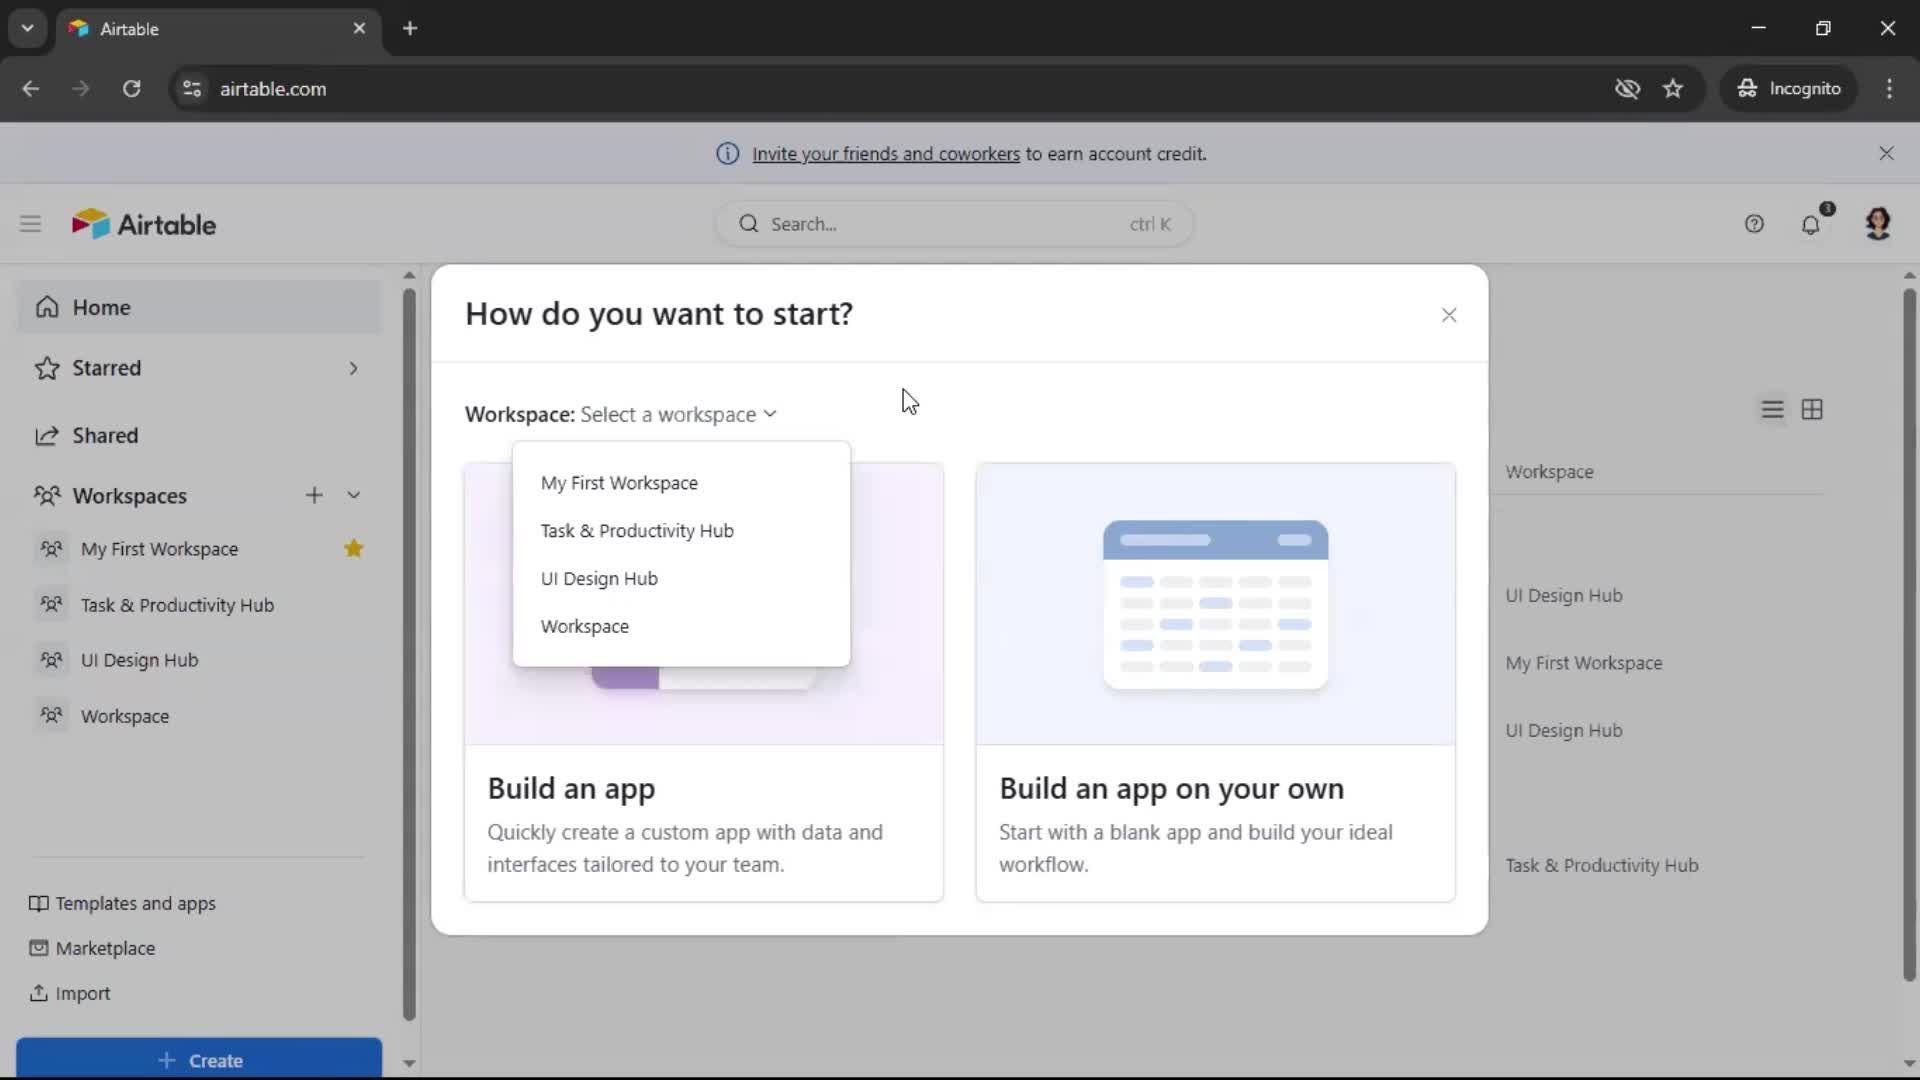This screenshot has width=1920, height=1080.
Task: Click the Search field
Action: tap(954, 224)
